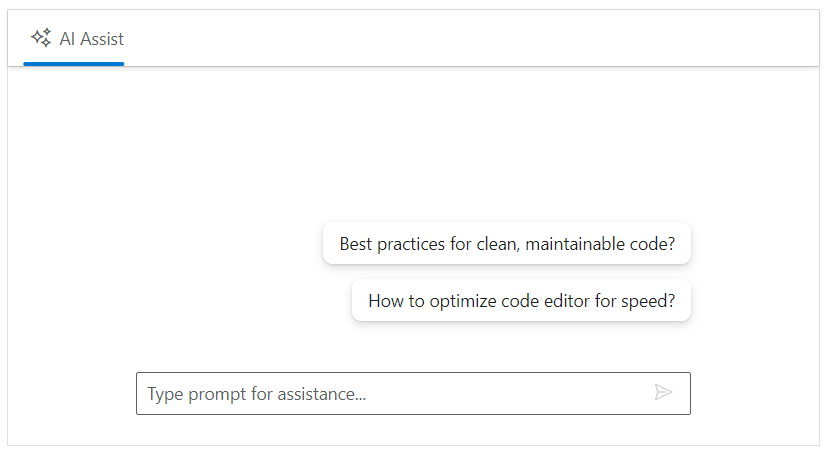The width and height of the screenshot is (826, 451).
Task: Focus the "Type prompt for assistance..." field
Action: tap(390, 393)
